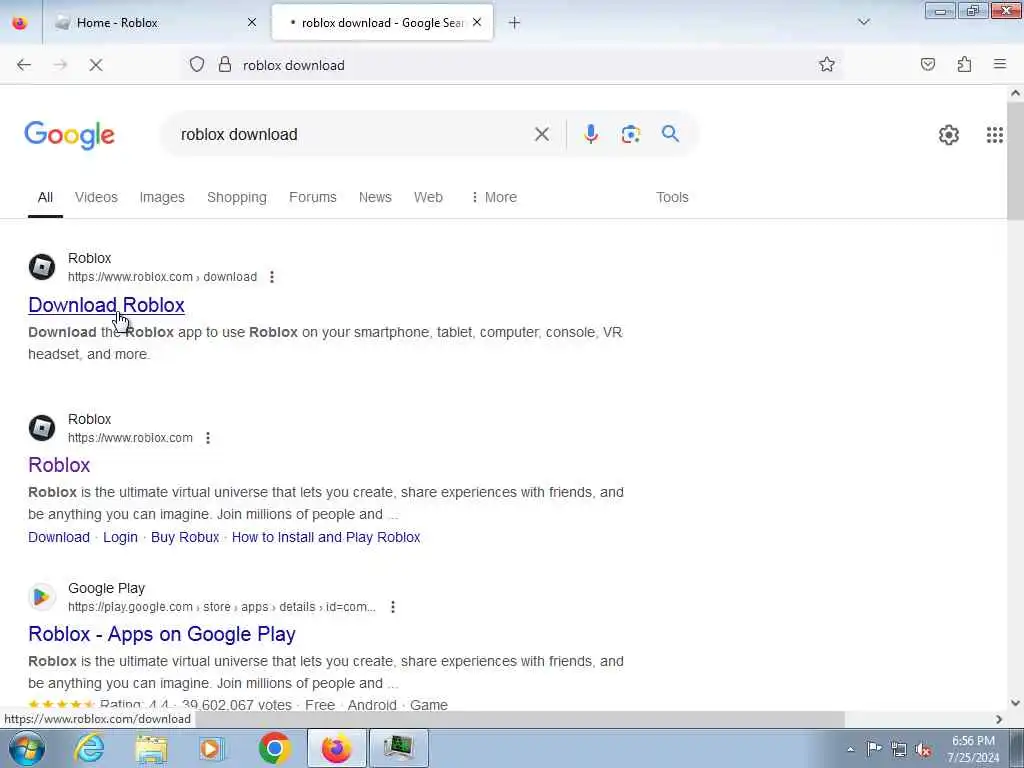Select the Images search tab

162,197
